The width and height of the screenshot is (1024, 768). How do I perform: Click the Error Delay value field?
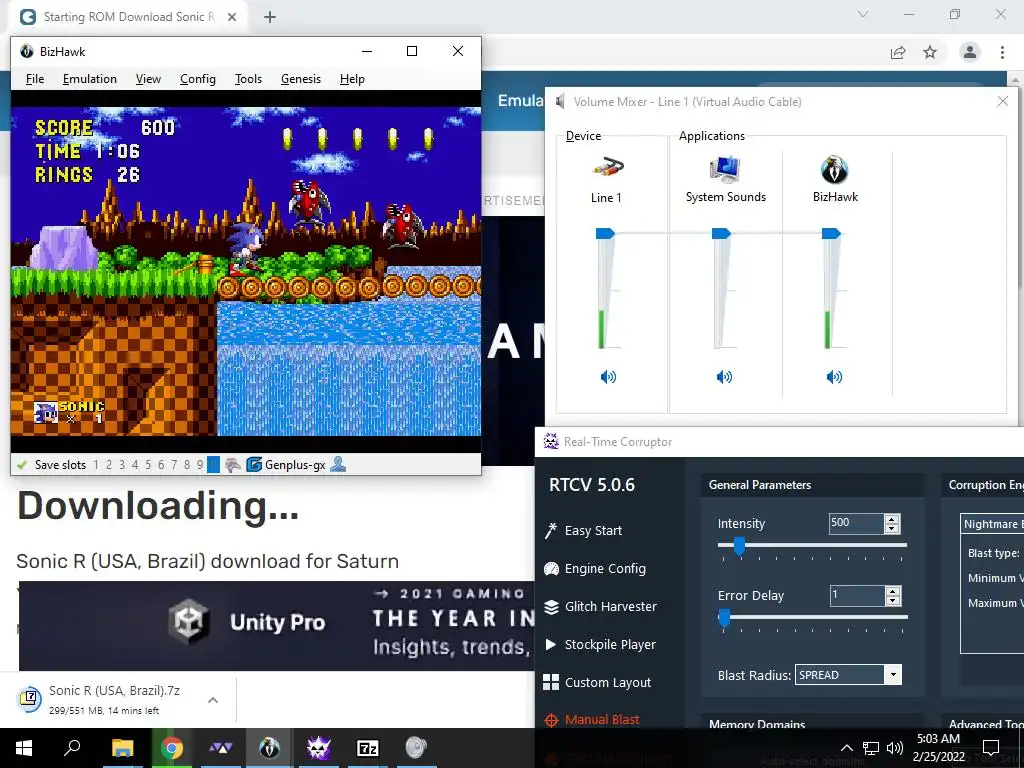[x=856, y=595]
